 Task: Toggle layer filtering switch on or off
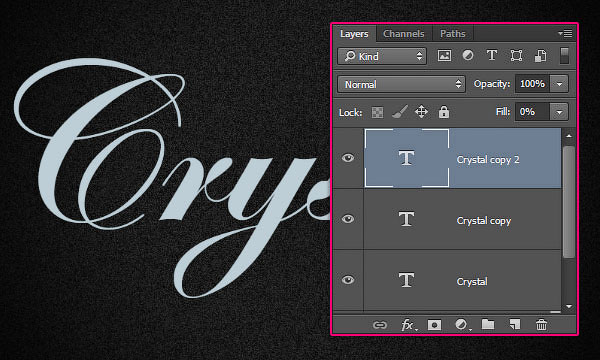564,56
